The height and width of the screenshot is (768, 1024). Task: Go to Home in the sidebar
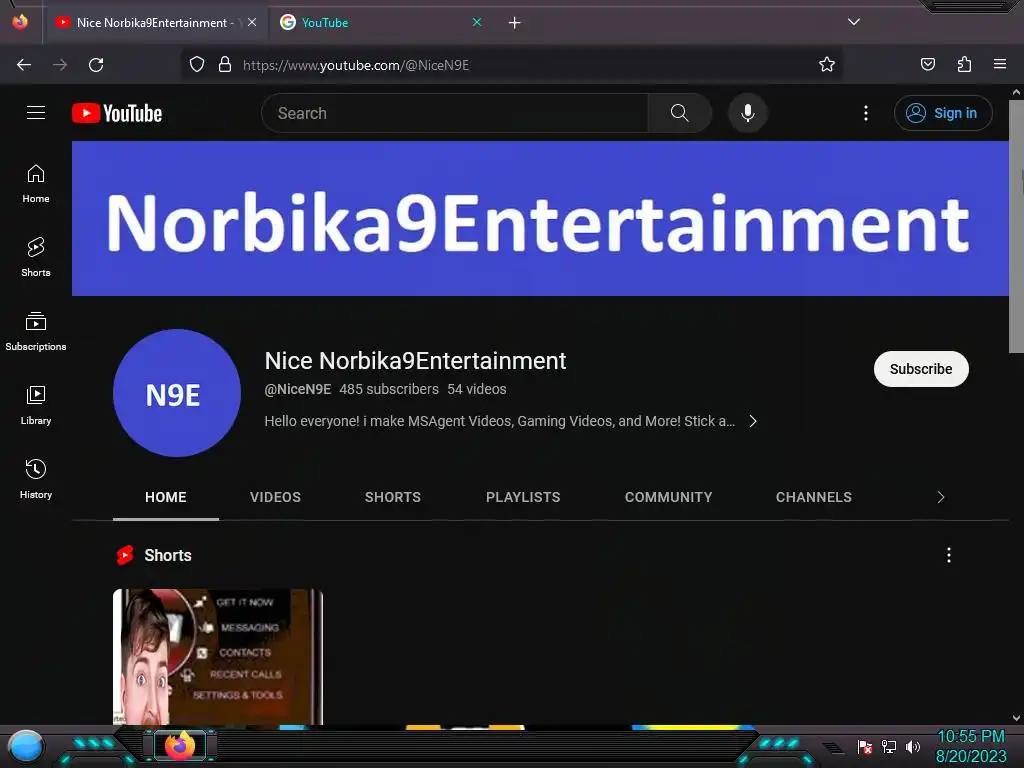pos(36,184)
